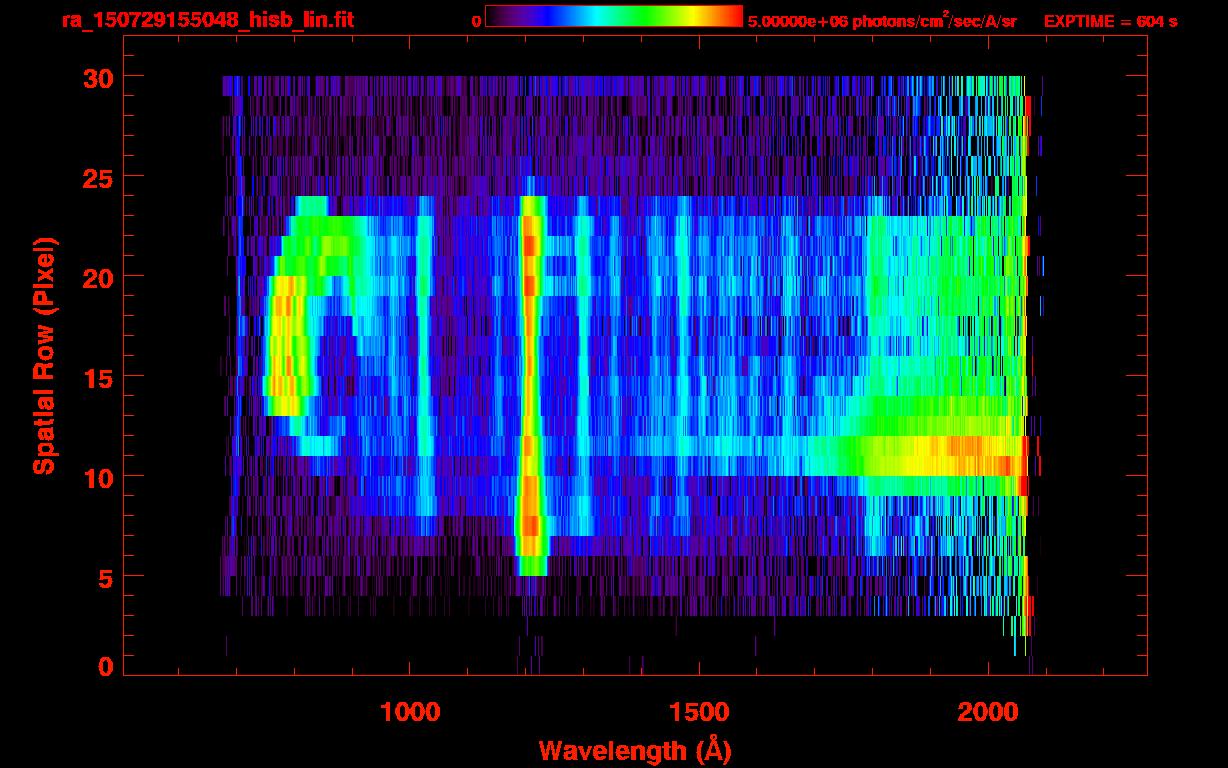Screen dimensions: 1228x768
Task: Click the bright vertical emission line near 1216 Å
Action: tap(530, 380)
